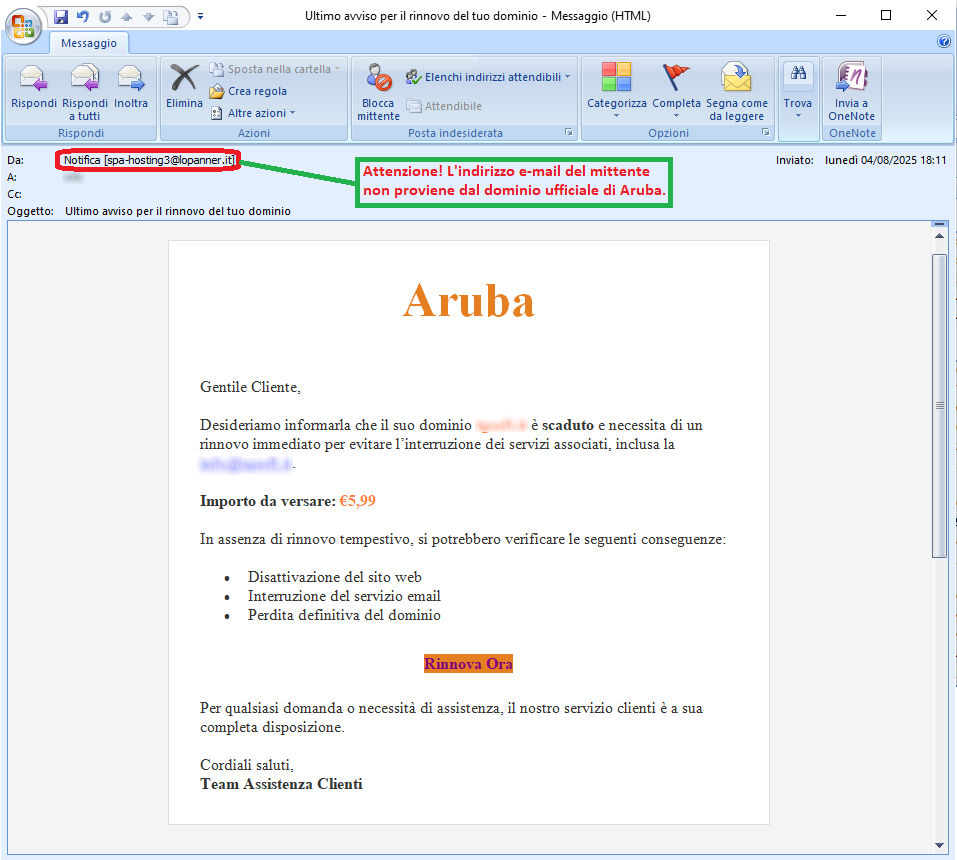Click the bold label 'Importo da versare:'
This screenshot has width=957, height=860.
(x=268, y=501)
